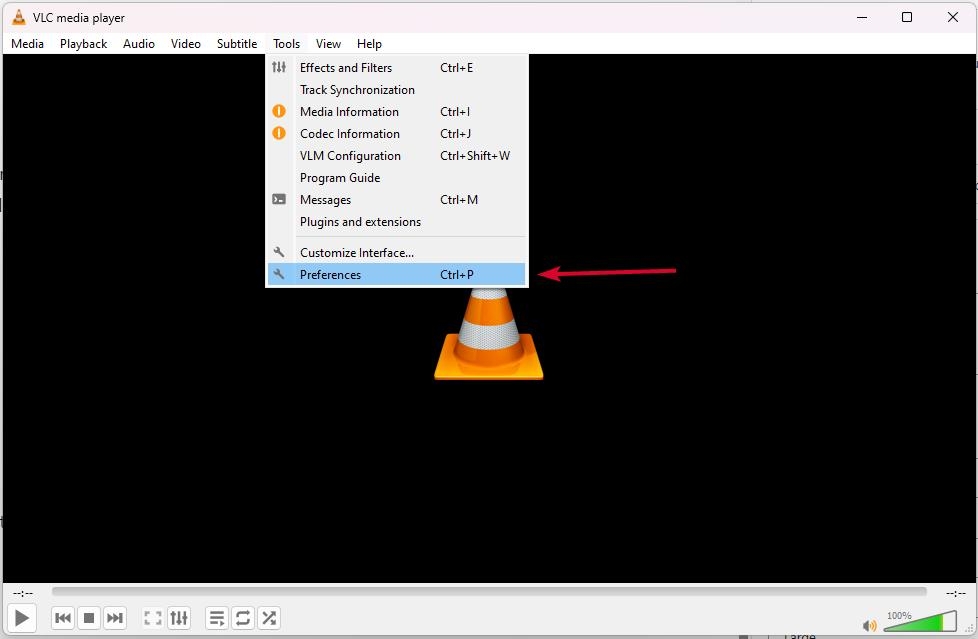Open the Program Guide
This screenshot has width=978, height=639.
click(397, 178)
